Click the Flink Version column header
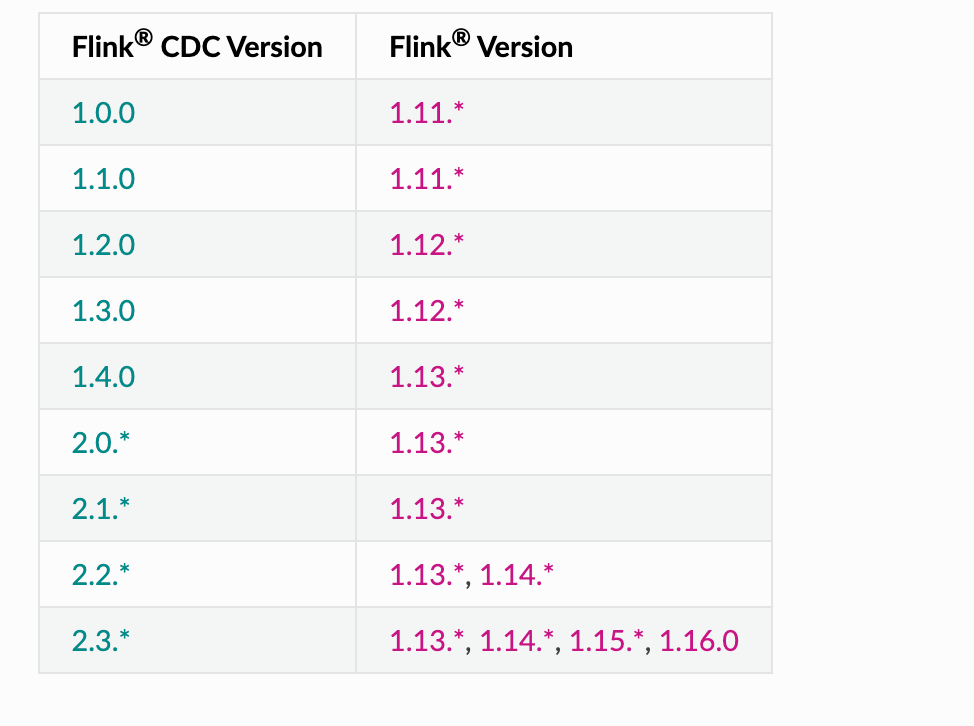The height and width of the screenshot is (726, 974). click(x=481, y=46)
